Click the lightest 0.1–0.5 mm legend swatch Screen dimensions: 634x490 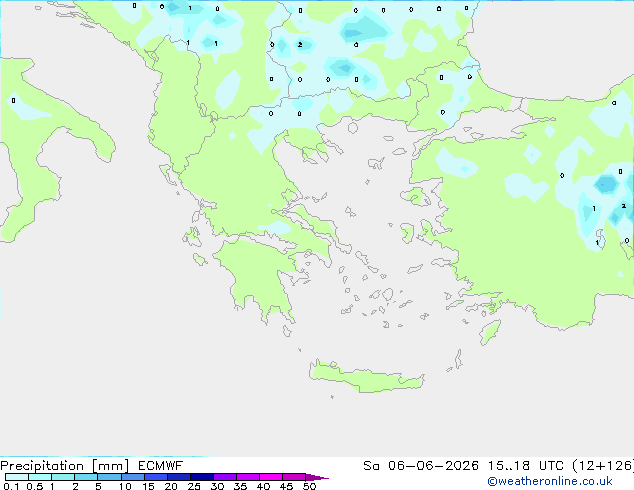17,477
